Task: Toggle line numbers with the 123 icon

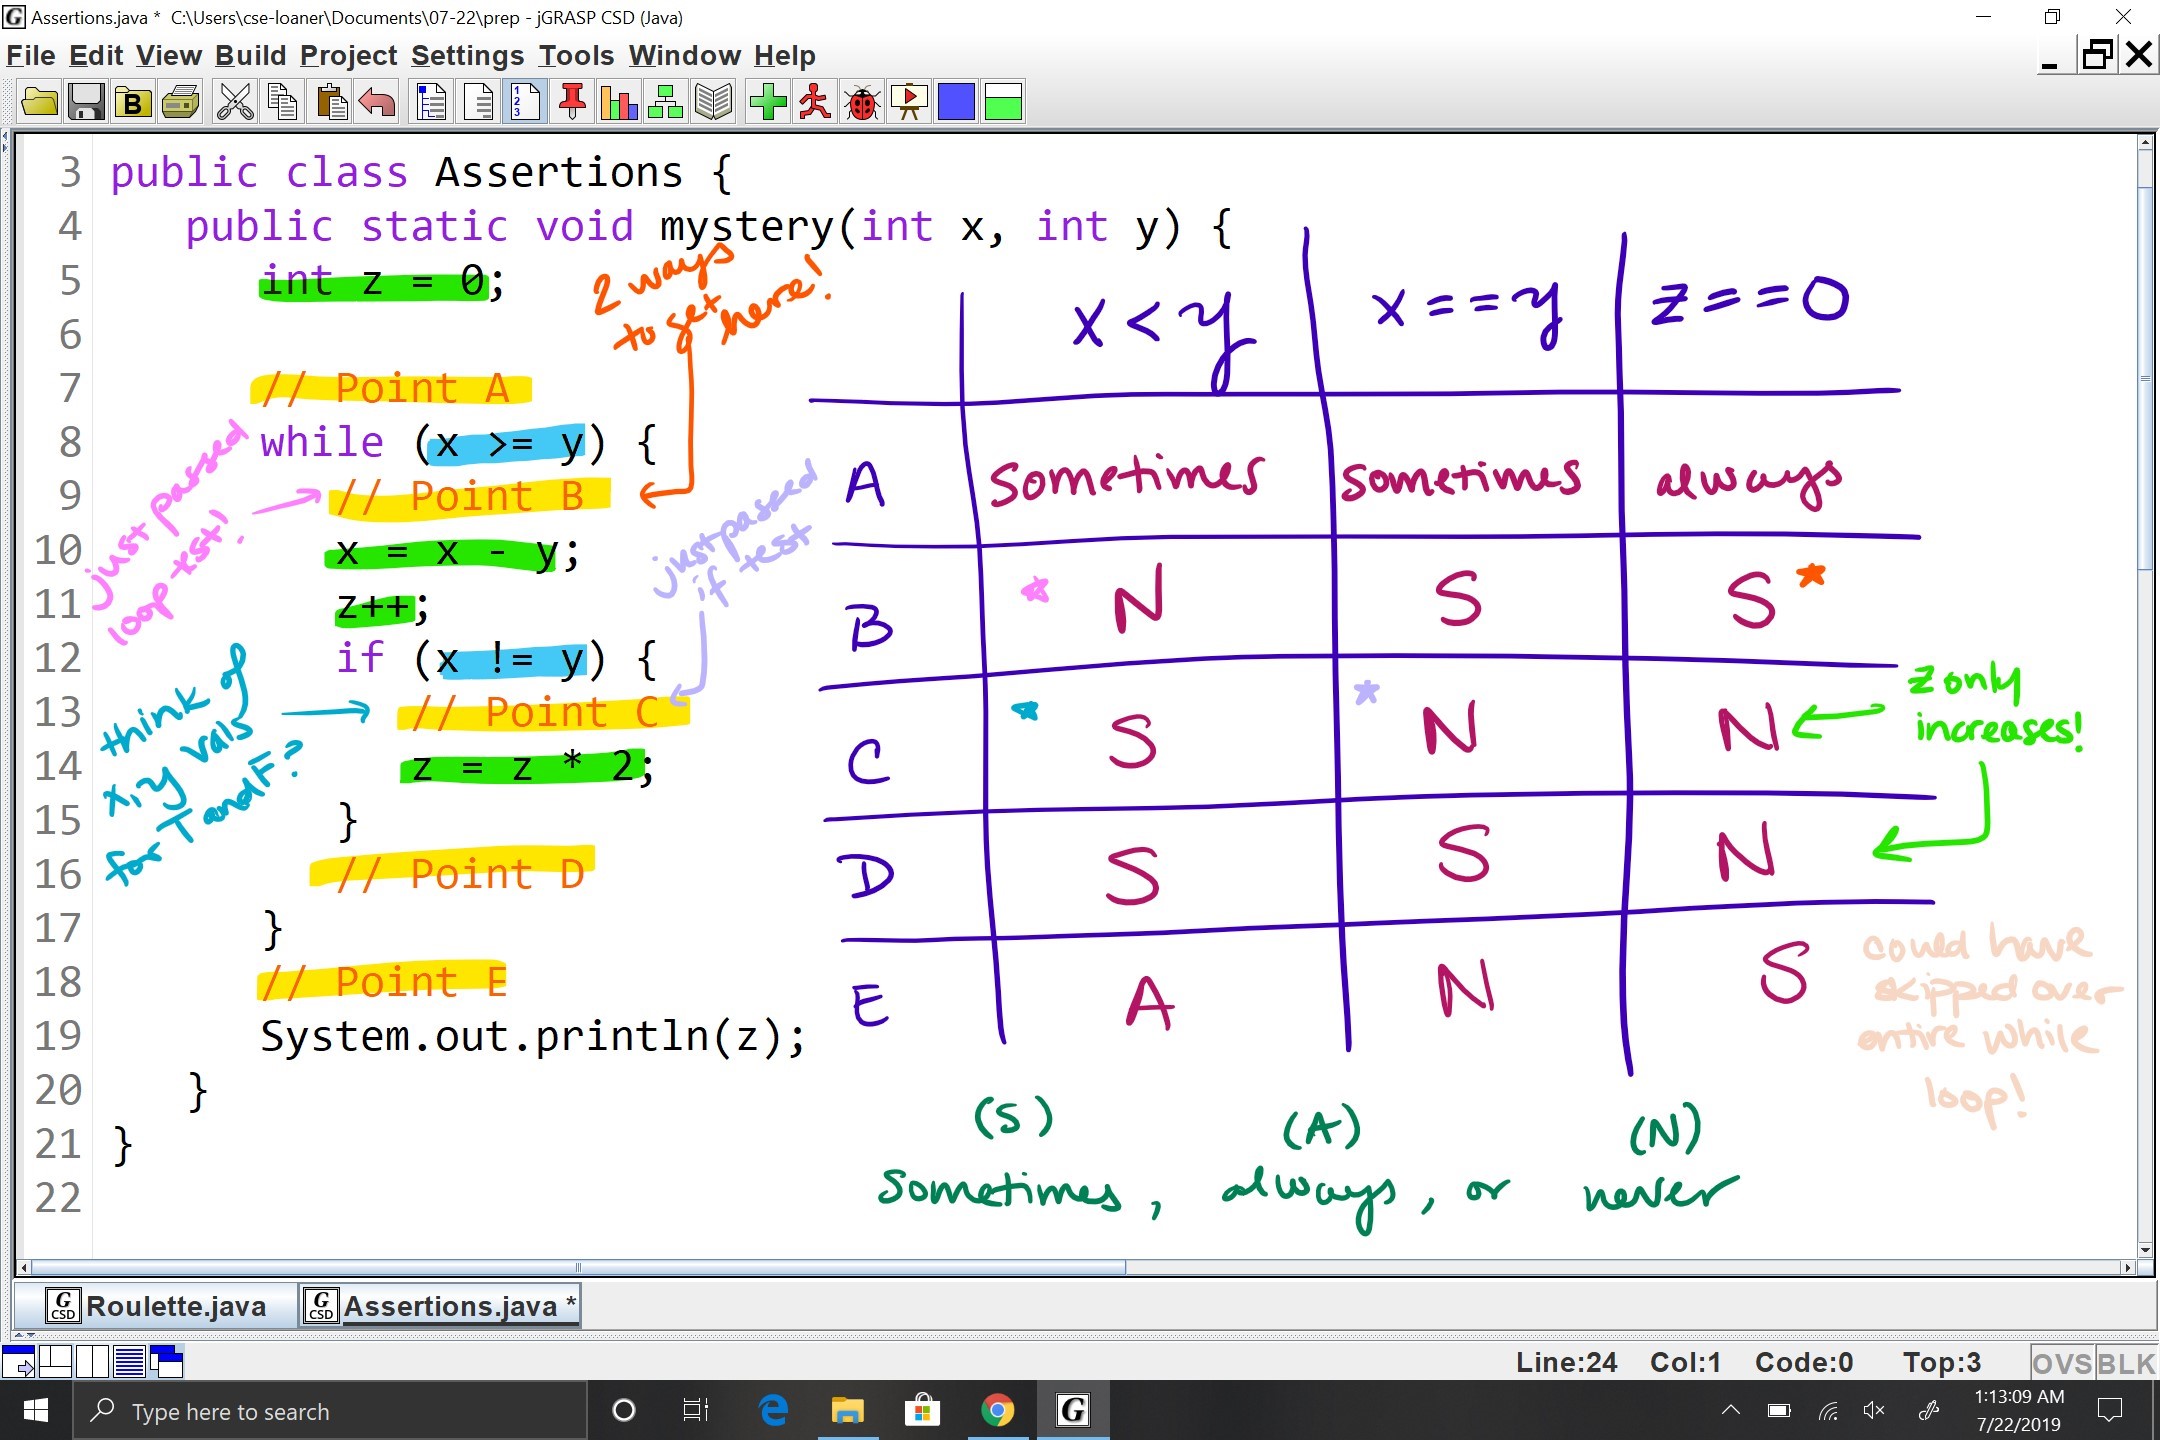Action: pos(523,101)
